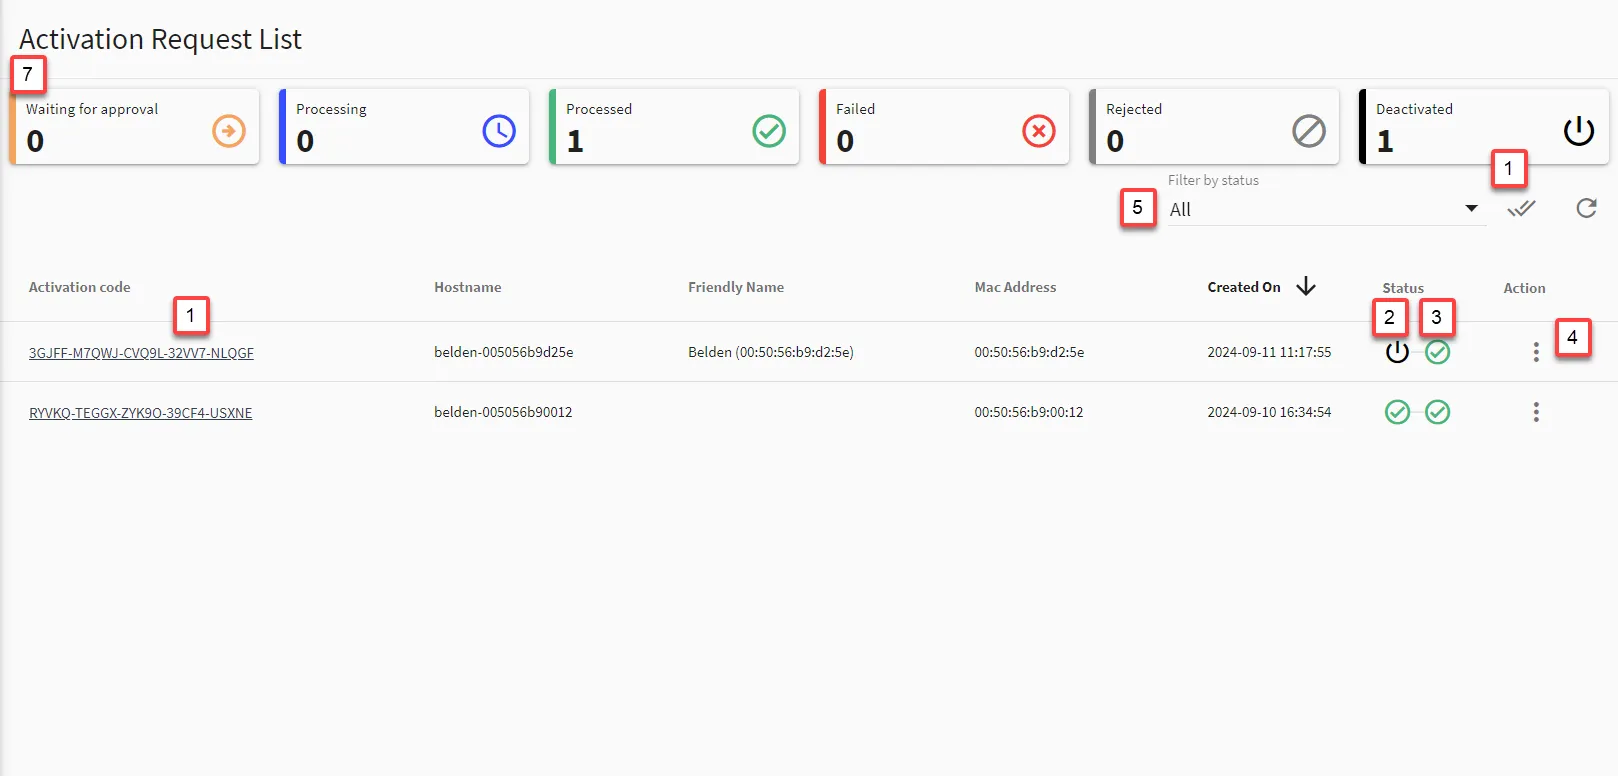1618x776 pixels.
Task: Click second green status icon in RYVKQ row
Action: coord(1438,412)
